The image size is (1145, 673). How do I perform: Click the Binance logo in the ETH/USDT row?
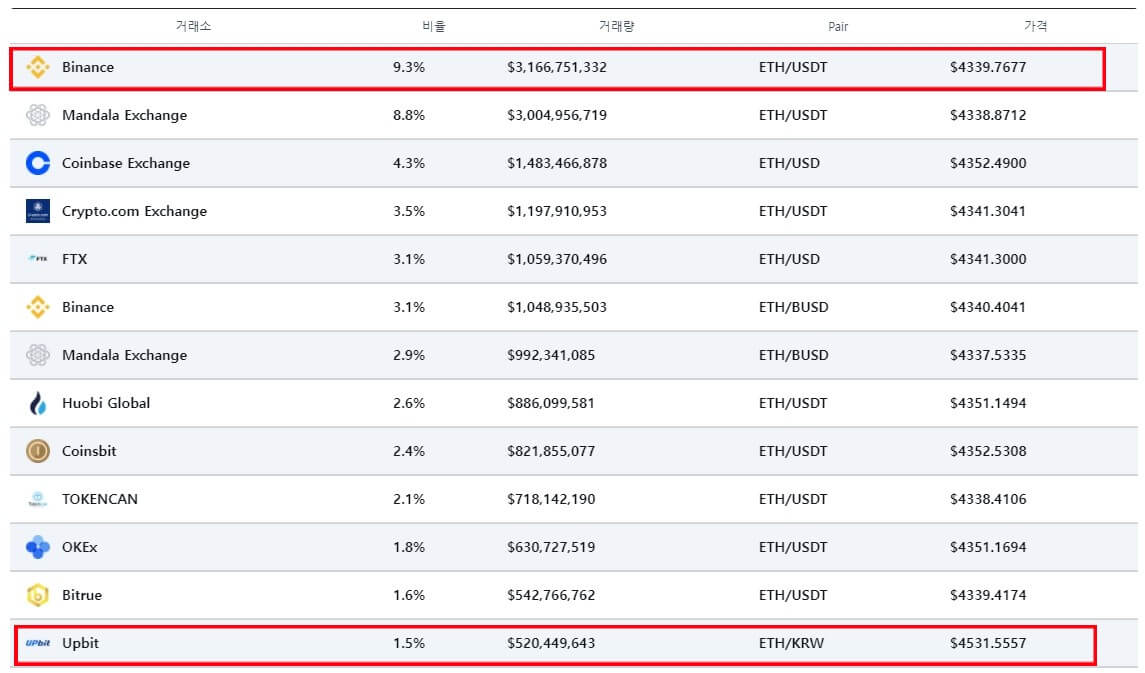[x=38, y=67]
